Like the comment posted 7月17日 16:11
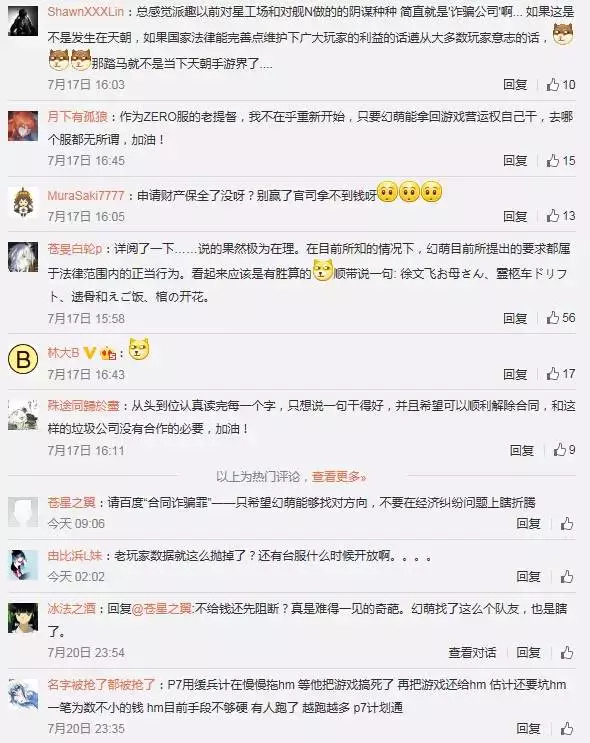 point(564,450)
